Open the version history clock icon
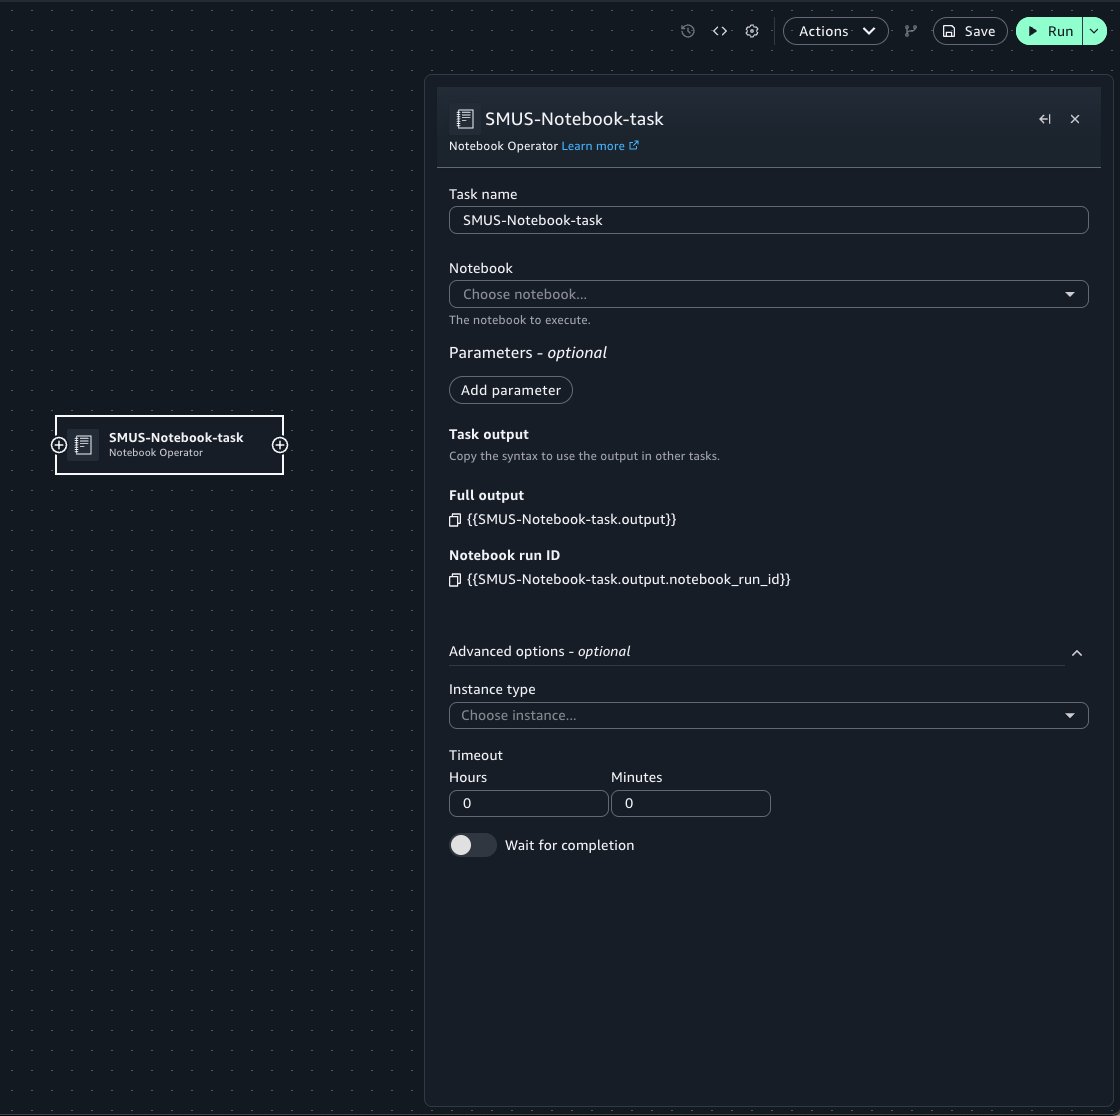Image resolution: width=1120 pixels, height=1116 pixels. point(687,31)
